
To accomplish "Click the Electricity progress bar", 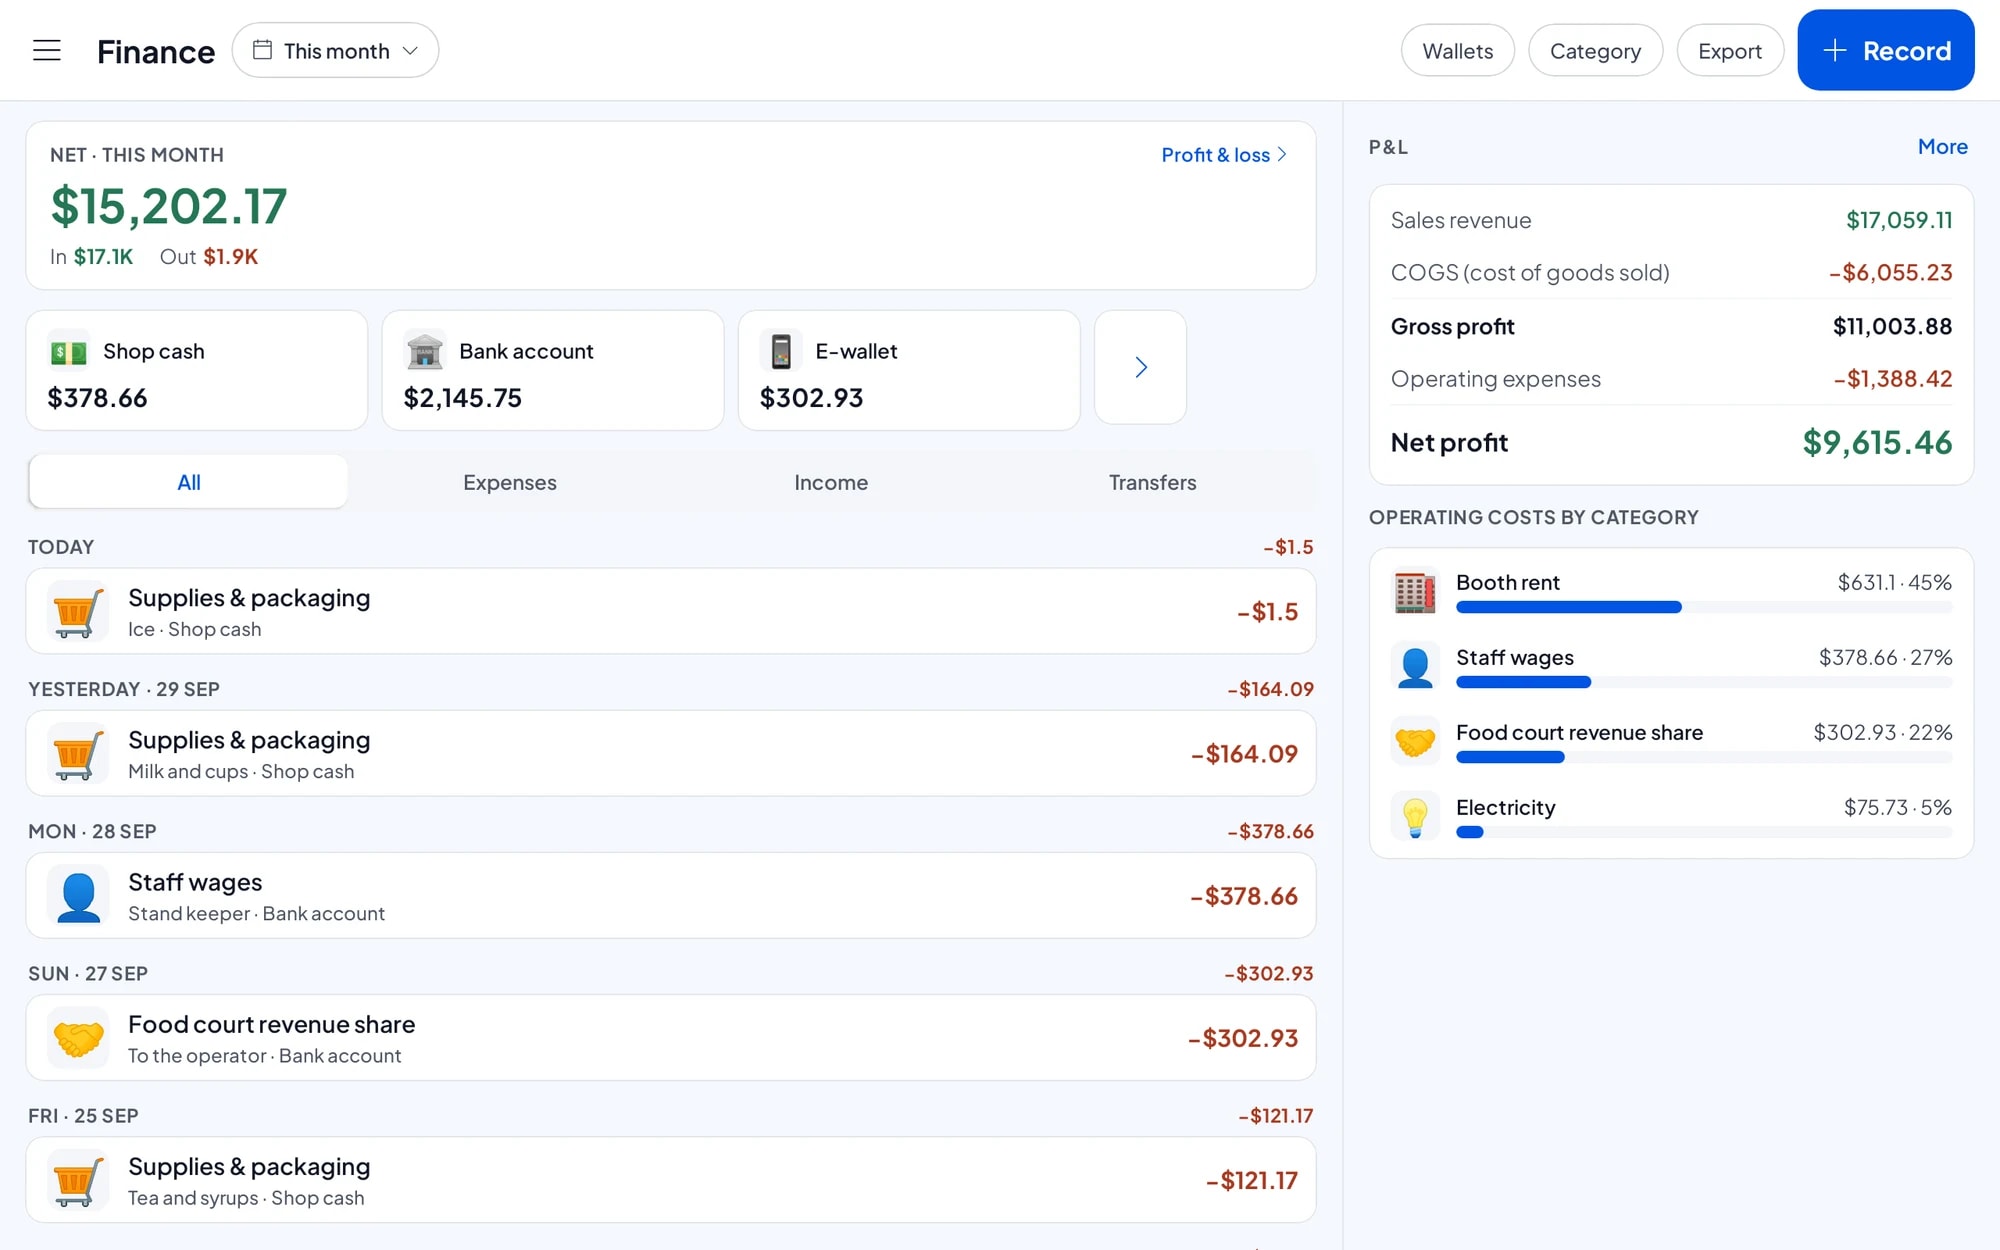I will (x=1704, y=833).
